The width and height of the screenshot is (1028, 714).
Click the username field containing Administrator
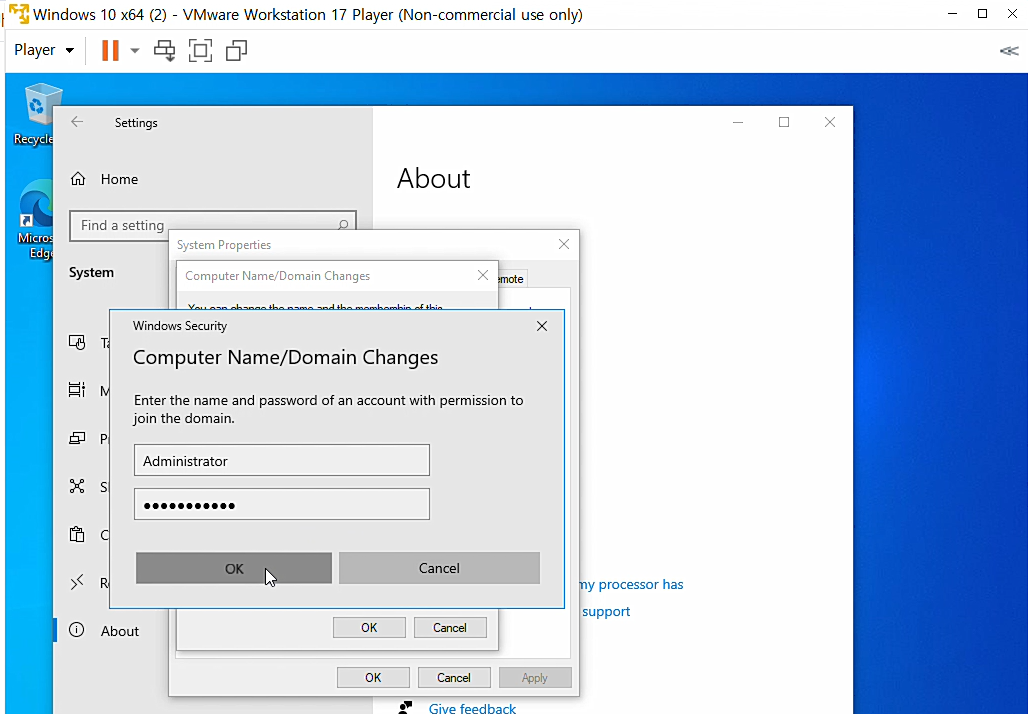(282, 460)
